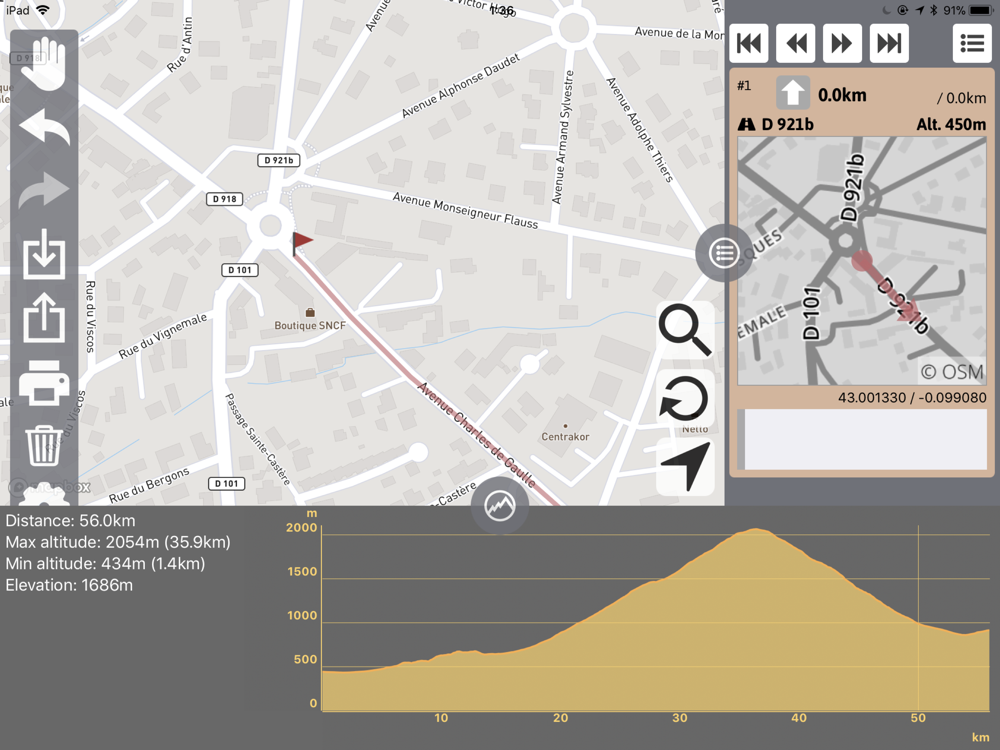Tap the Wi-Fi icon in status bar
The width and height of the screenshot is (1000, 750).
pyautogui.click(x=43, y=10)
